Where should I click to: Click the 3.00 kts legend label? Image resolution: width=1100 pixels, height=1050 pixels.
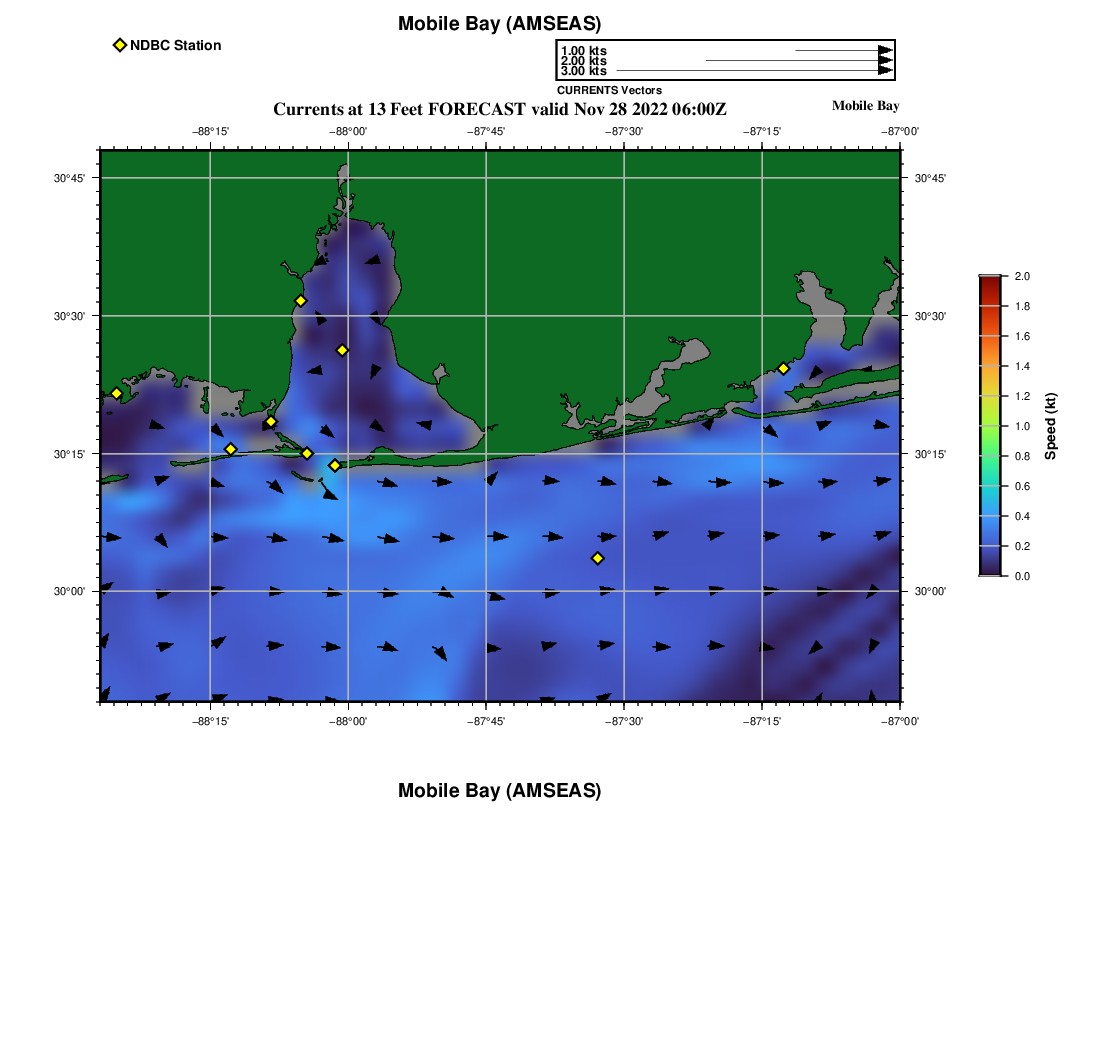[x=583, y=71]
